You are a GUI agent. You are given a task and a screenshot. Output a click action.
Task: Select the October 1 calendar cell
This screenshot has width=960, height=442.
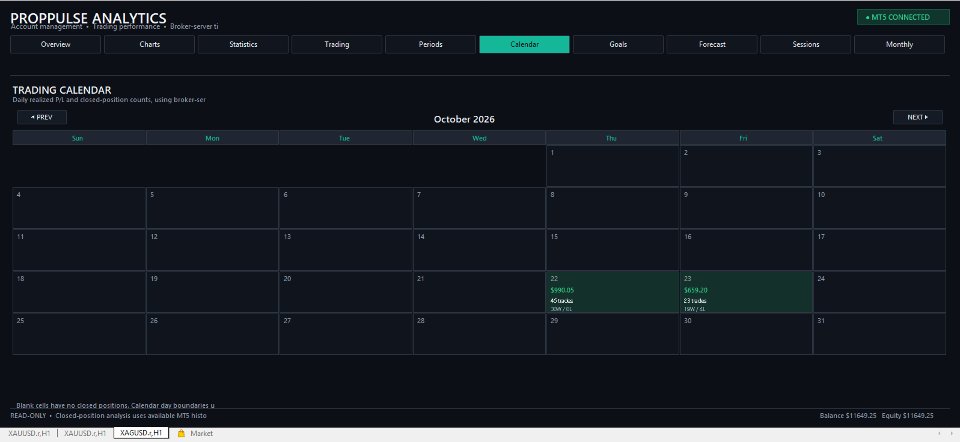pyautogui.click(x=613, y=167)
